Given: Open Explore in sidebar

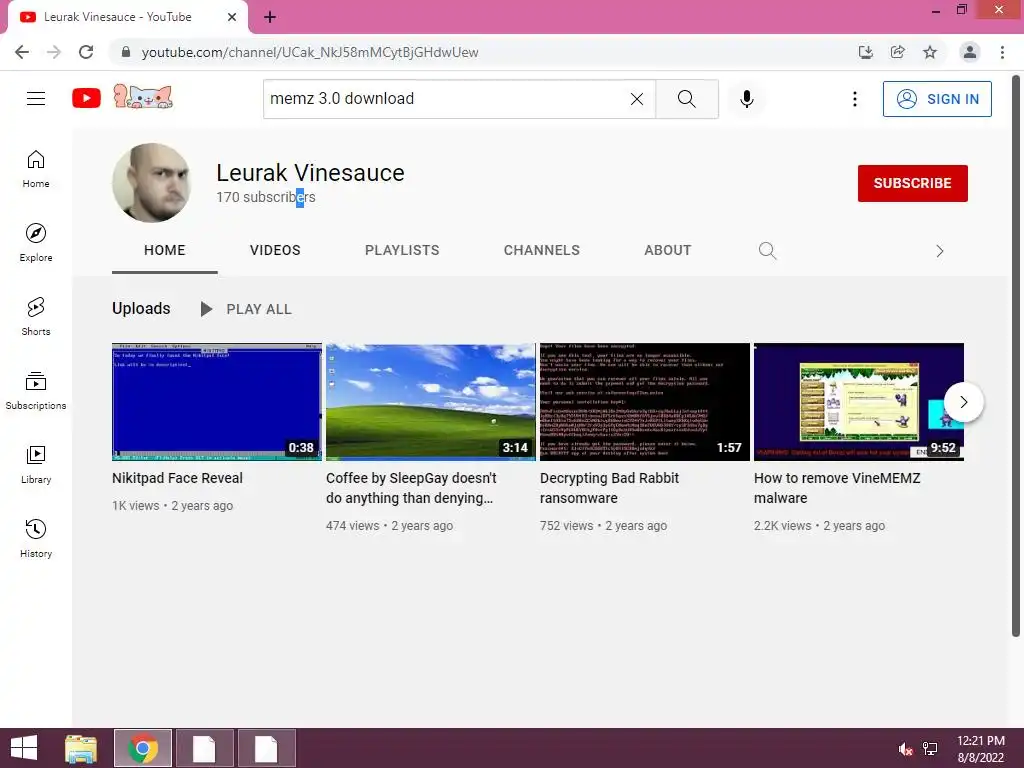Looking at the screenshot, I should 36,243.
